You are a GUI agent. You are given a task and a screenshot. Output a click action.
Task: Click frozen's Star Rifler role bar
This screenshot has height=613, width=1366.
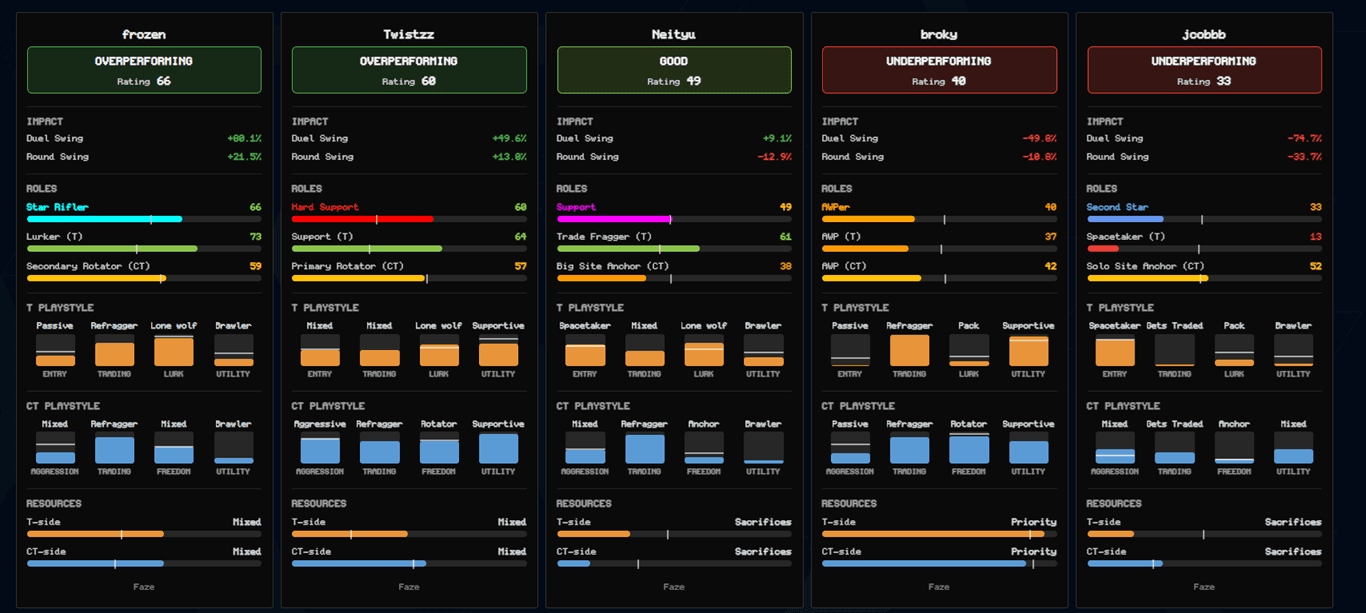(x=144, y=218)
